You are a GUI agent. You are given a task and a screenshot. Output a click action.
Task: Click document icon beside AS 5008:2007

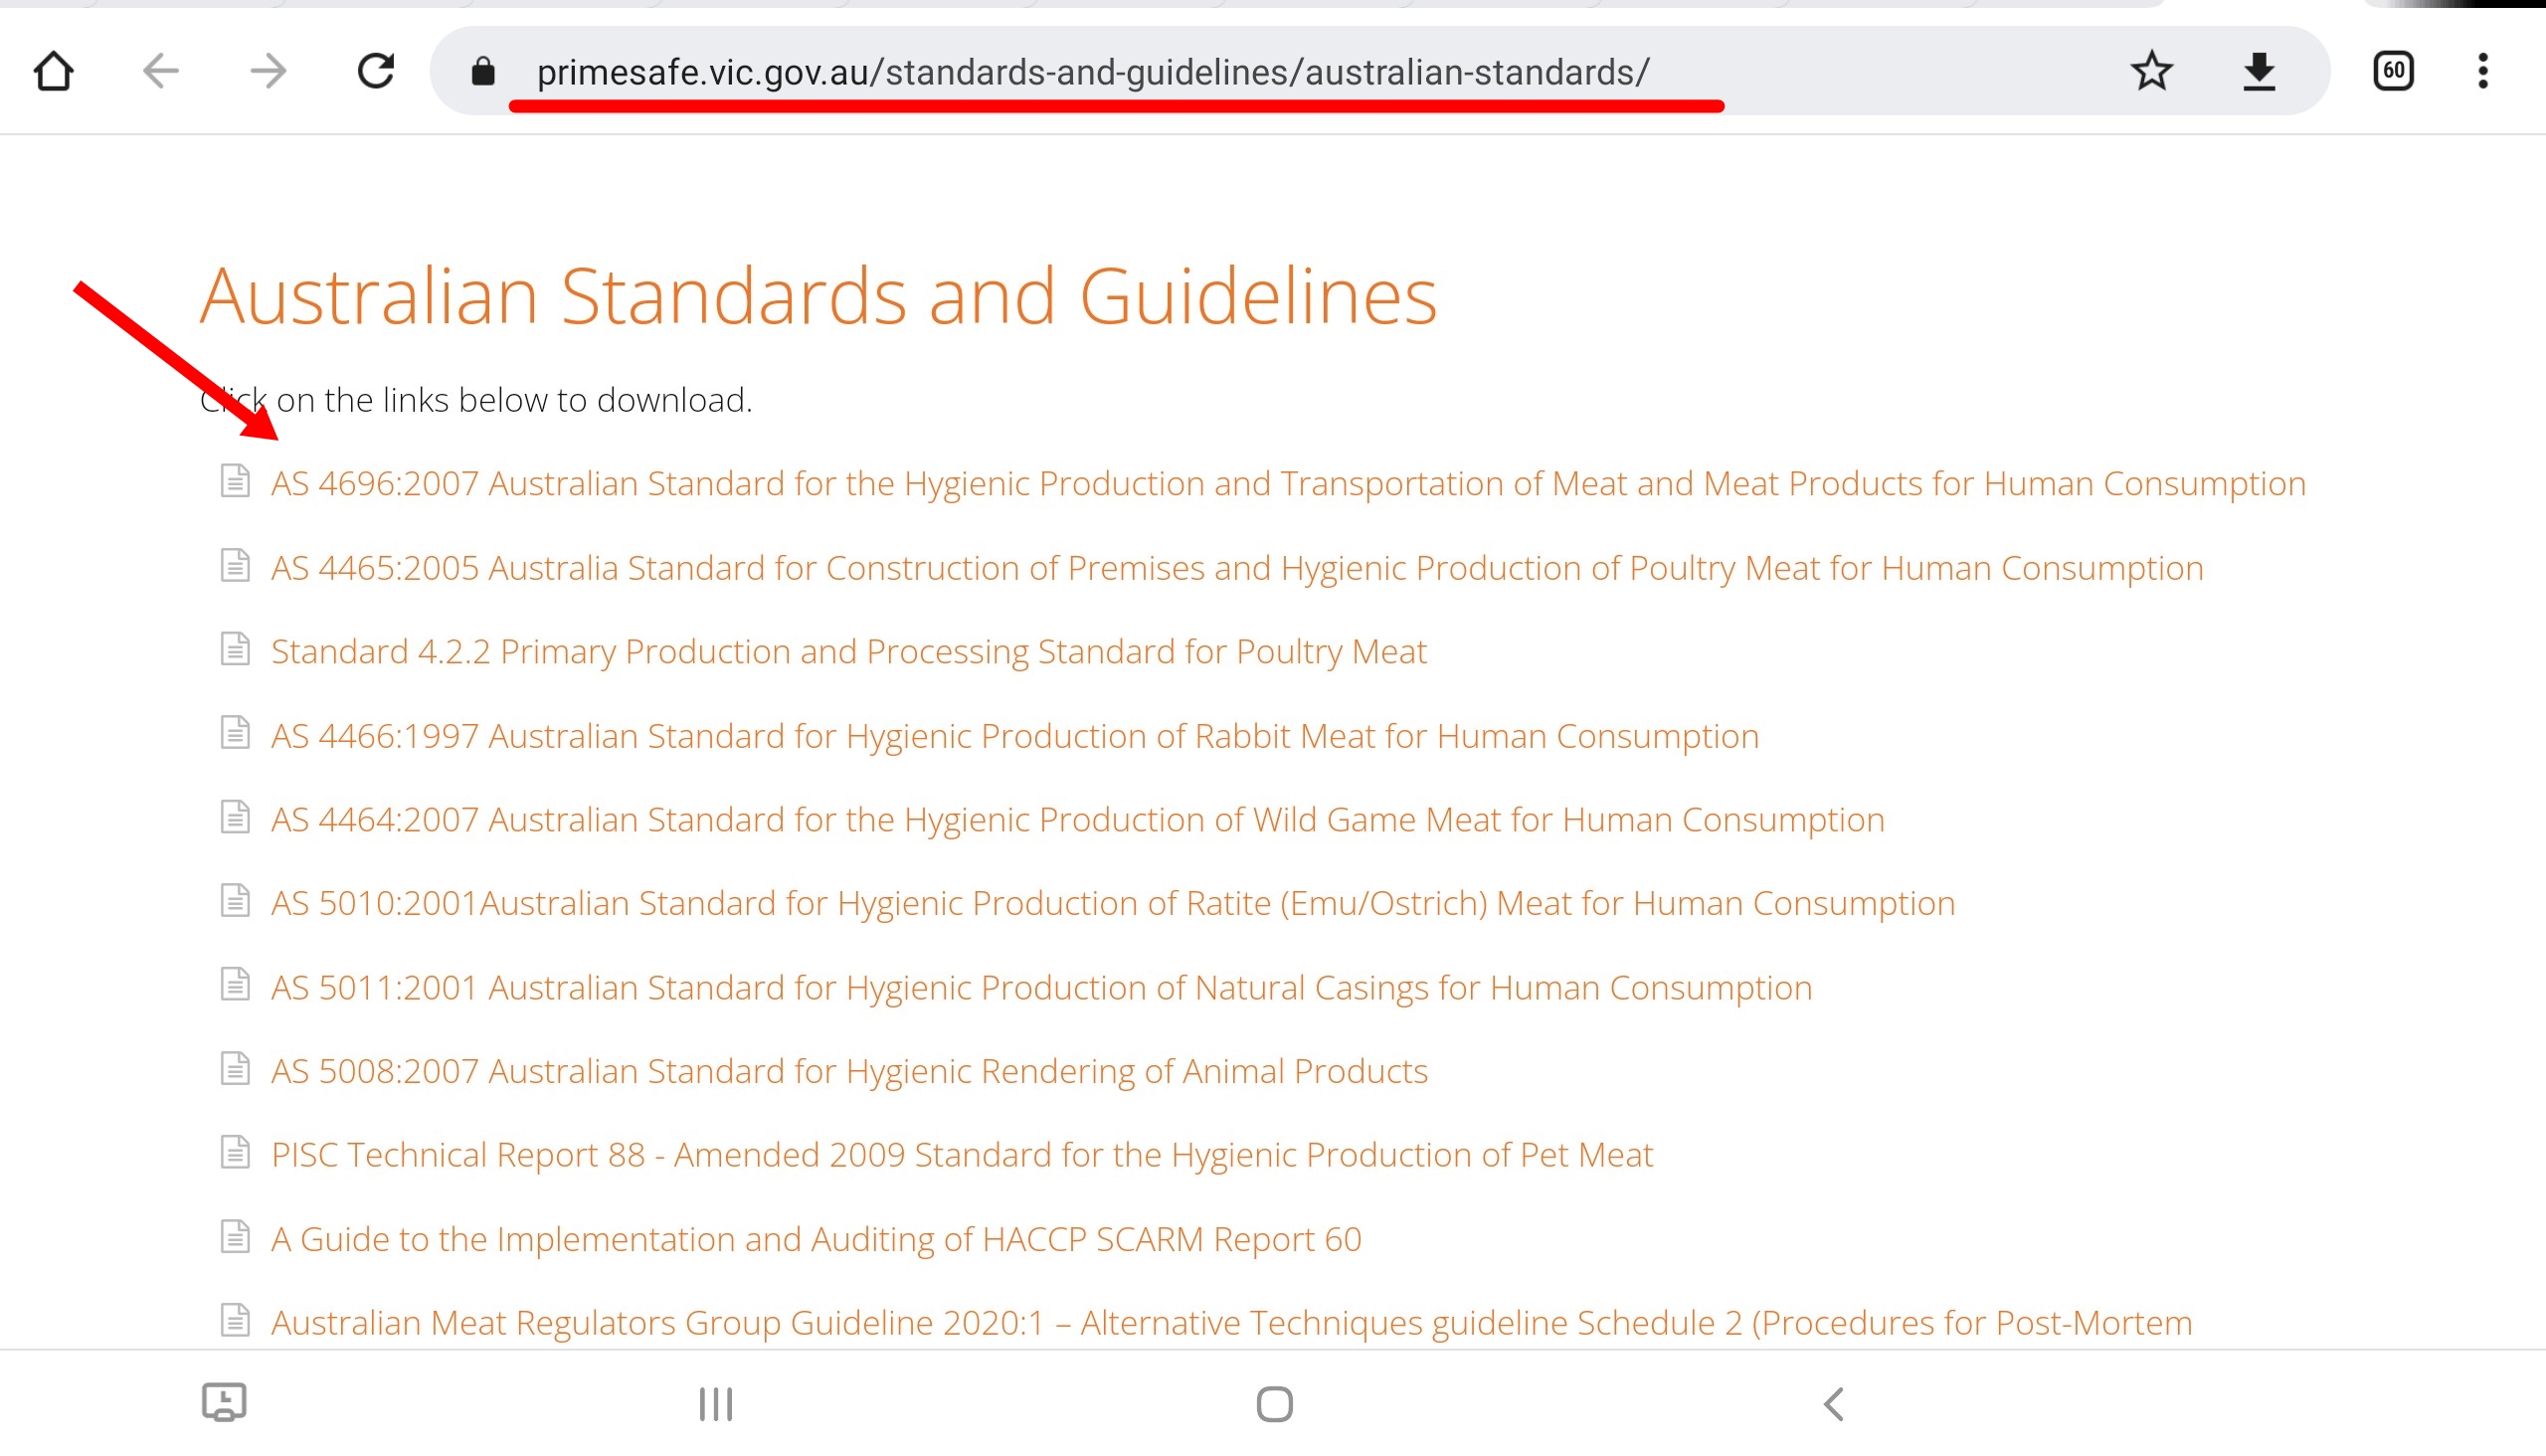click(x=235, y=1069)
